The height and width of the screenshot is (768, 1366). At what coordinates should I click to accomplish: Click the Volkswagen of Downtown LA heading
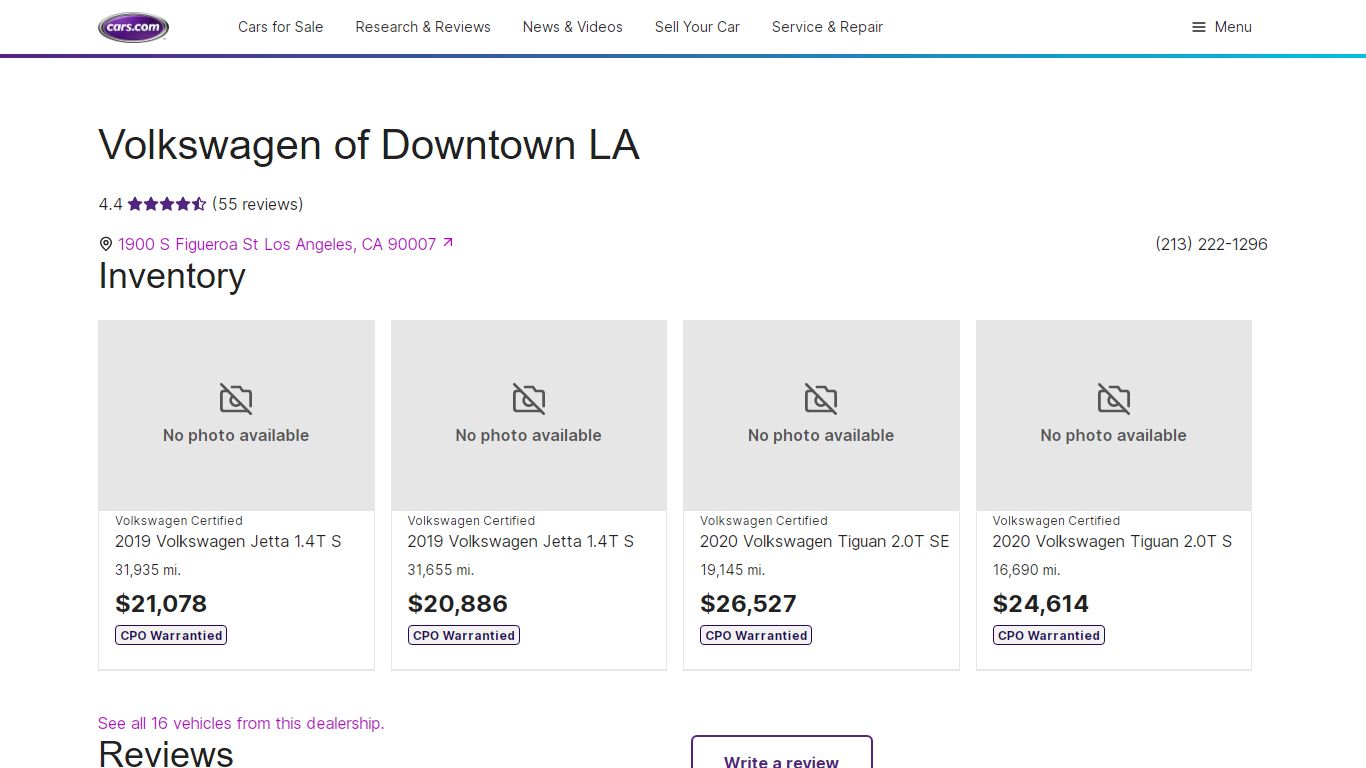[369, 145]
